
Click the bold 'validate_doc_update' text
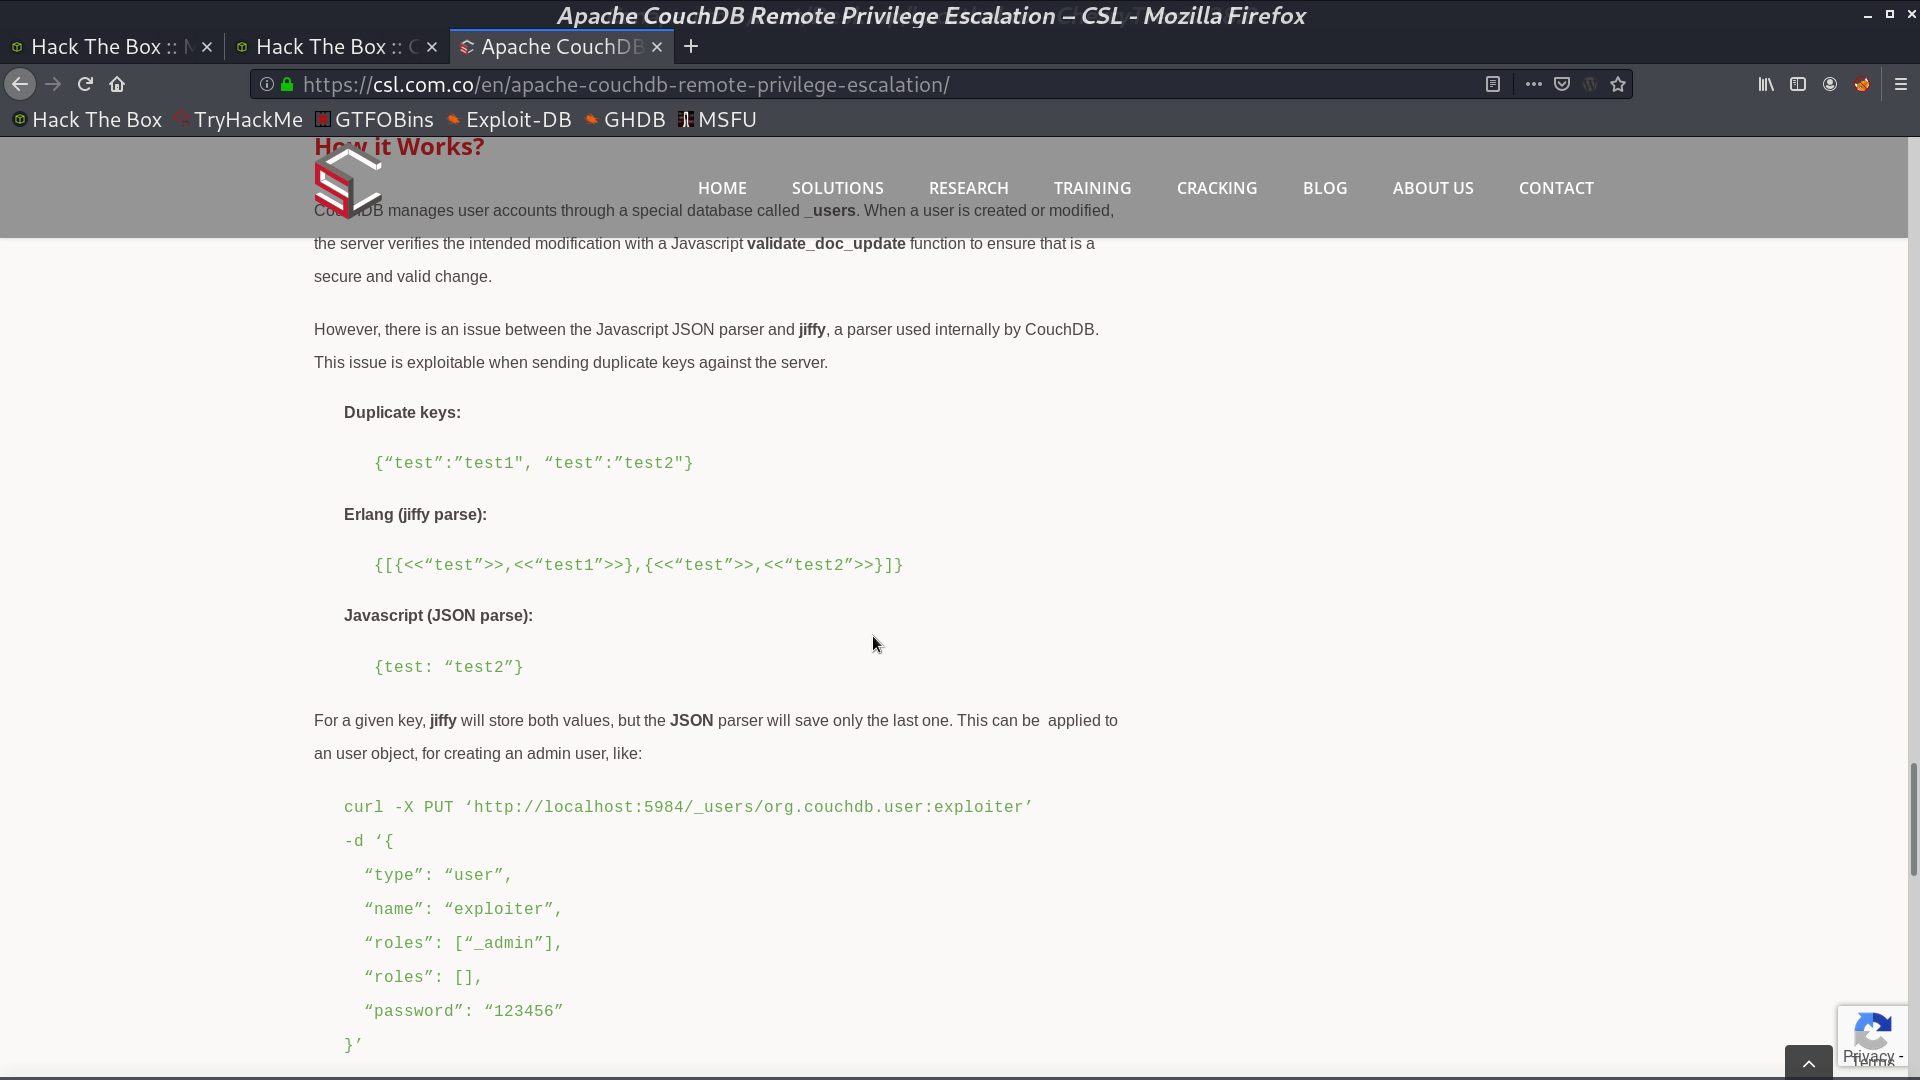(x=826, y=244)
